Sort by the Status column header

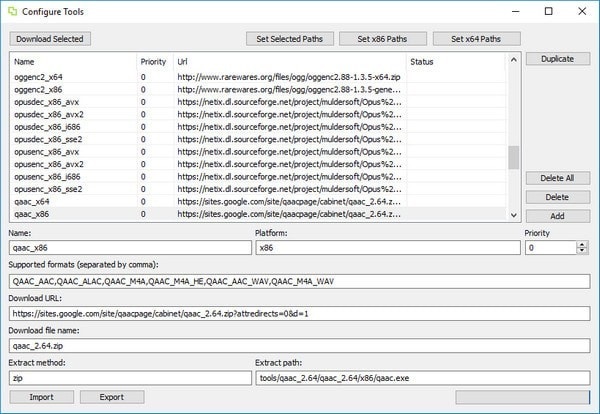(x=456, y=62)
